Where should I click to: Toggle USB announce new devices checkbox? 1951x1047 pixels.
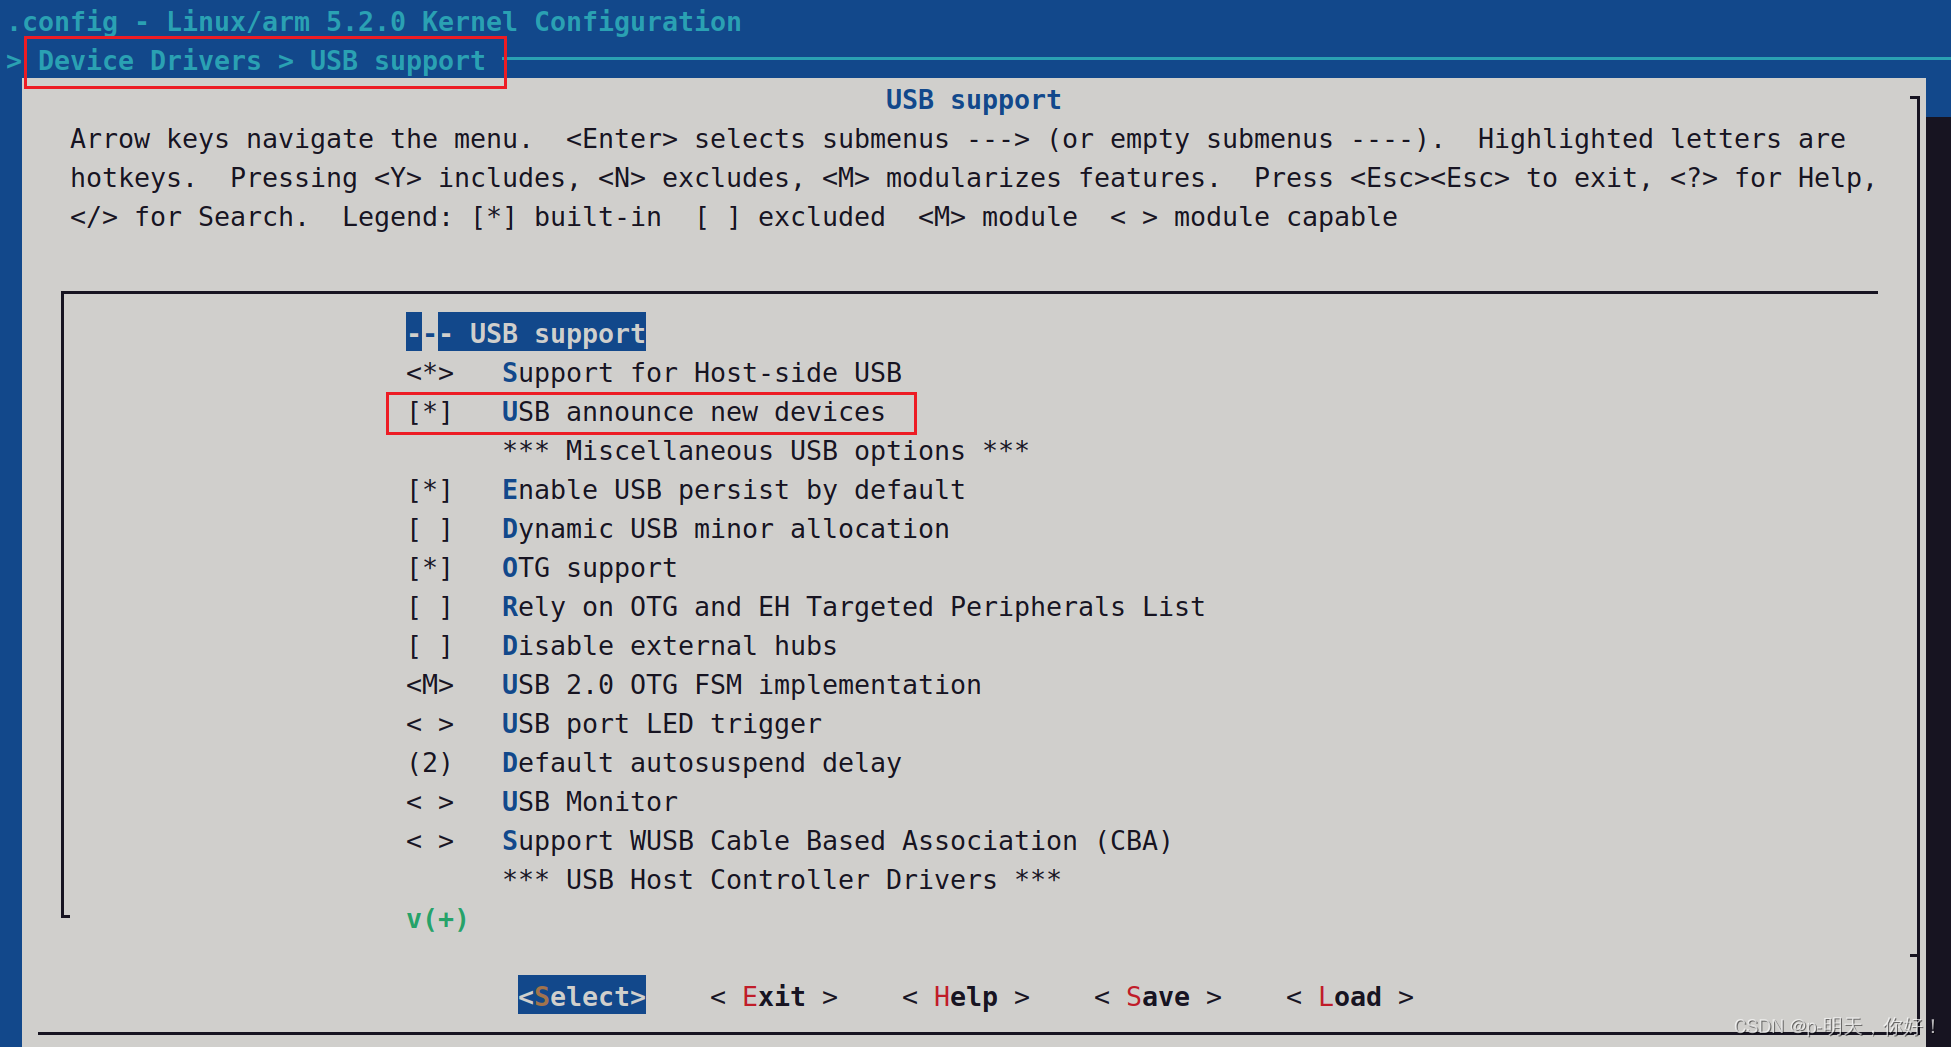(x=430, y=412)
